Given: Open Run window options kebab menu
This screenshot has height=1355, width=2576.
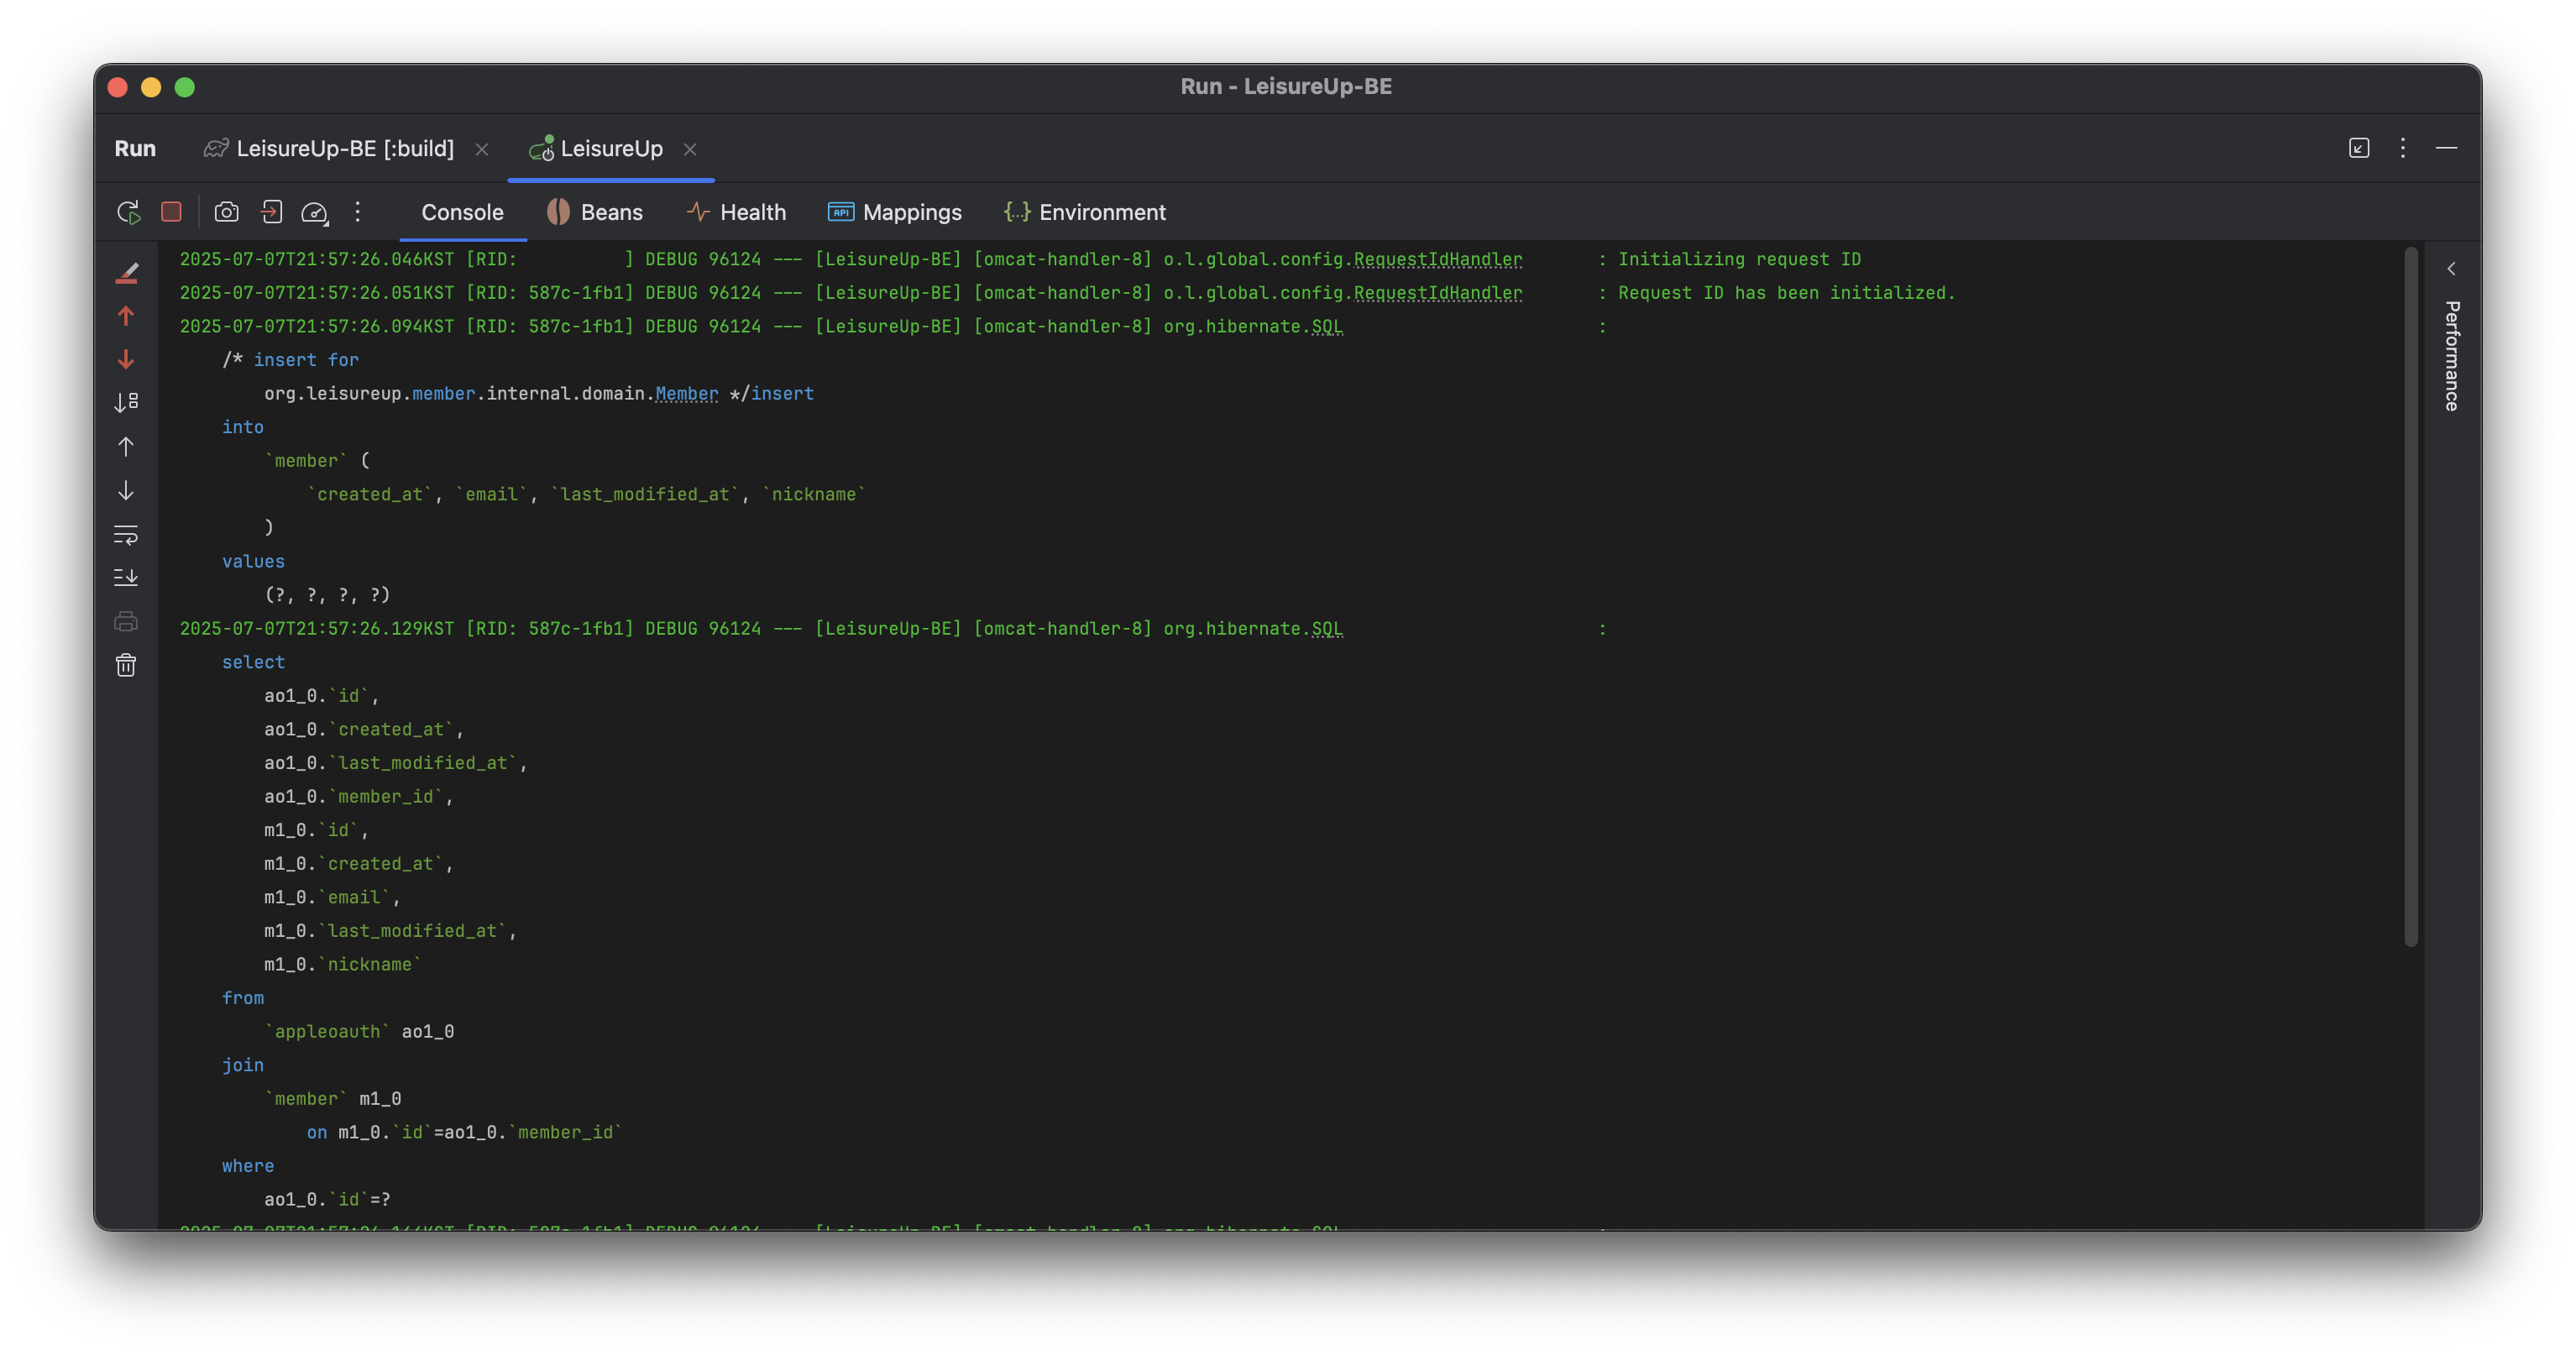Looking at the screenshot, I should pyautogui.click(x=2402, y=148).
